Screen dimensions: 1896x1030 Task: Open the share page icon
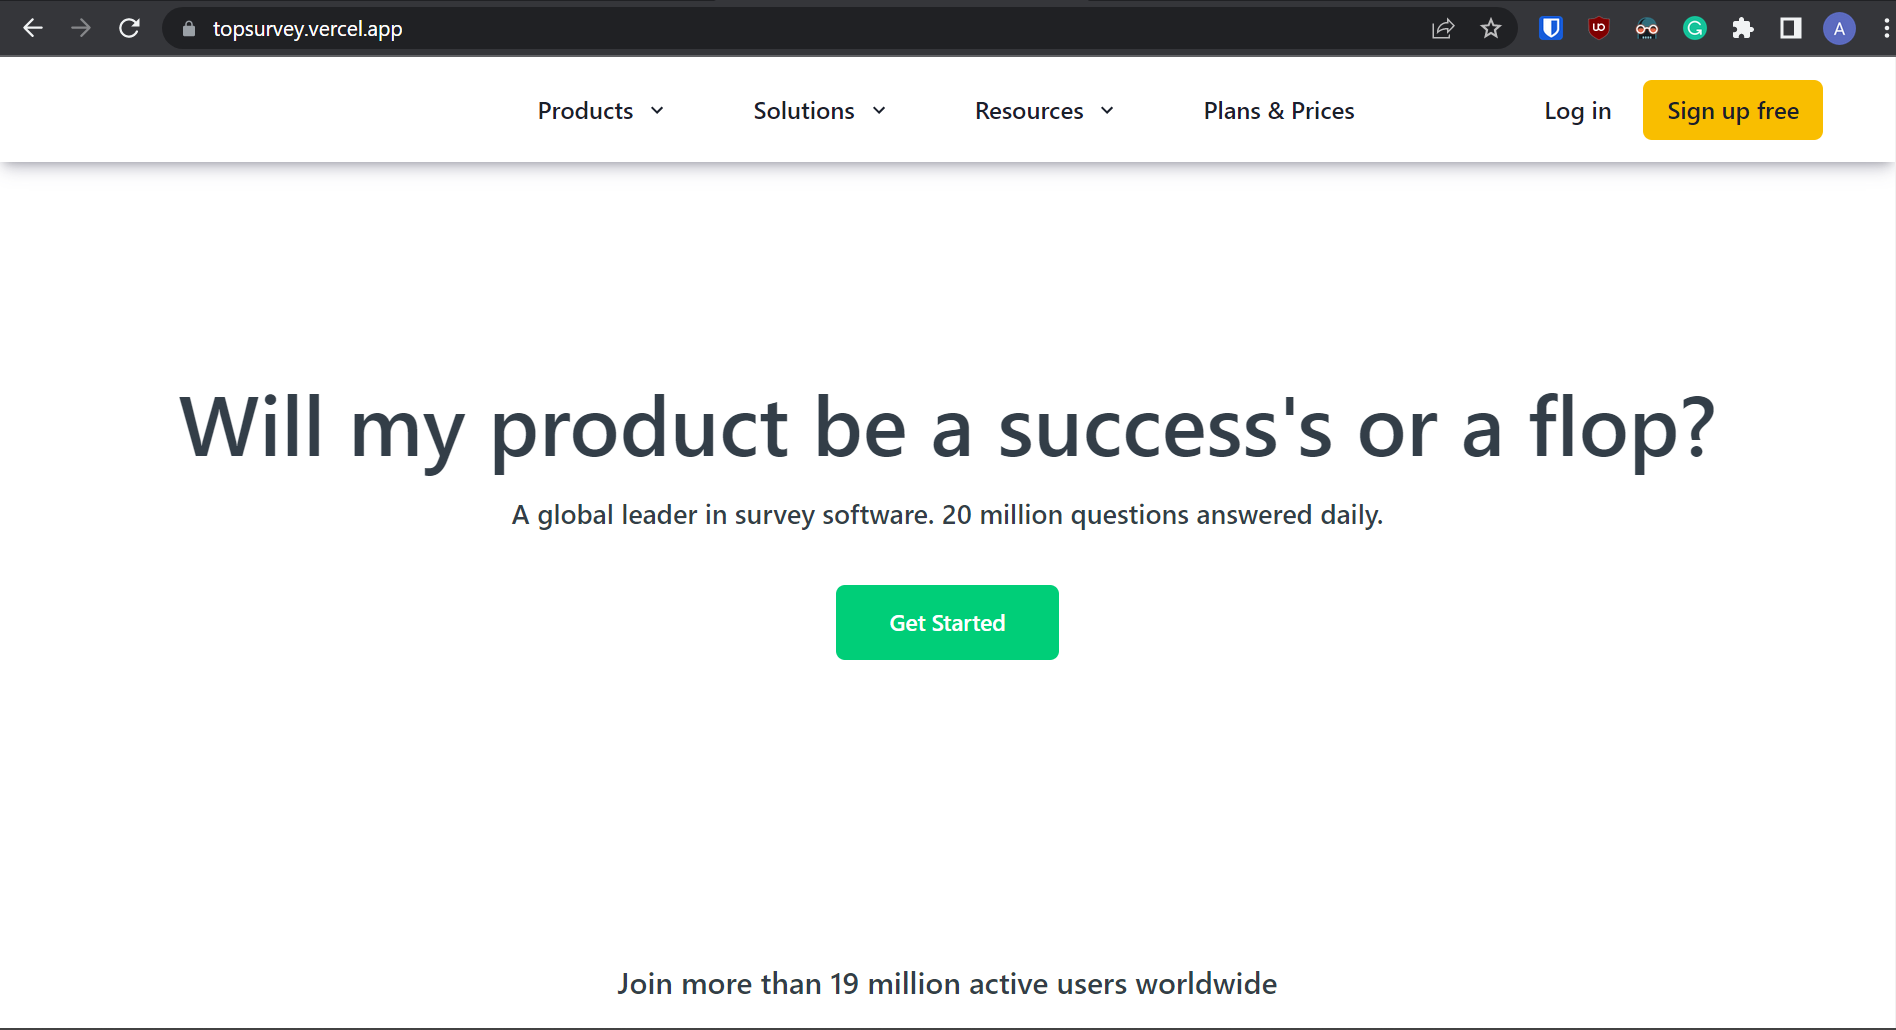[1443, 29]
